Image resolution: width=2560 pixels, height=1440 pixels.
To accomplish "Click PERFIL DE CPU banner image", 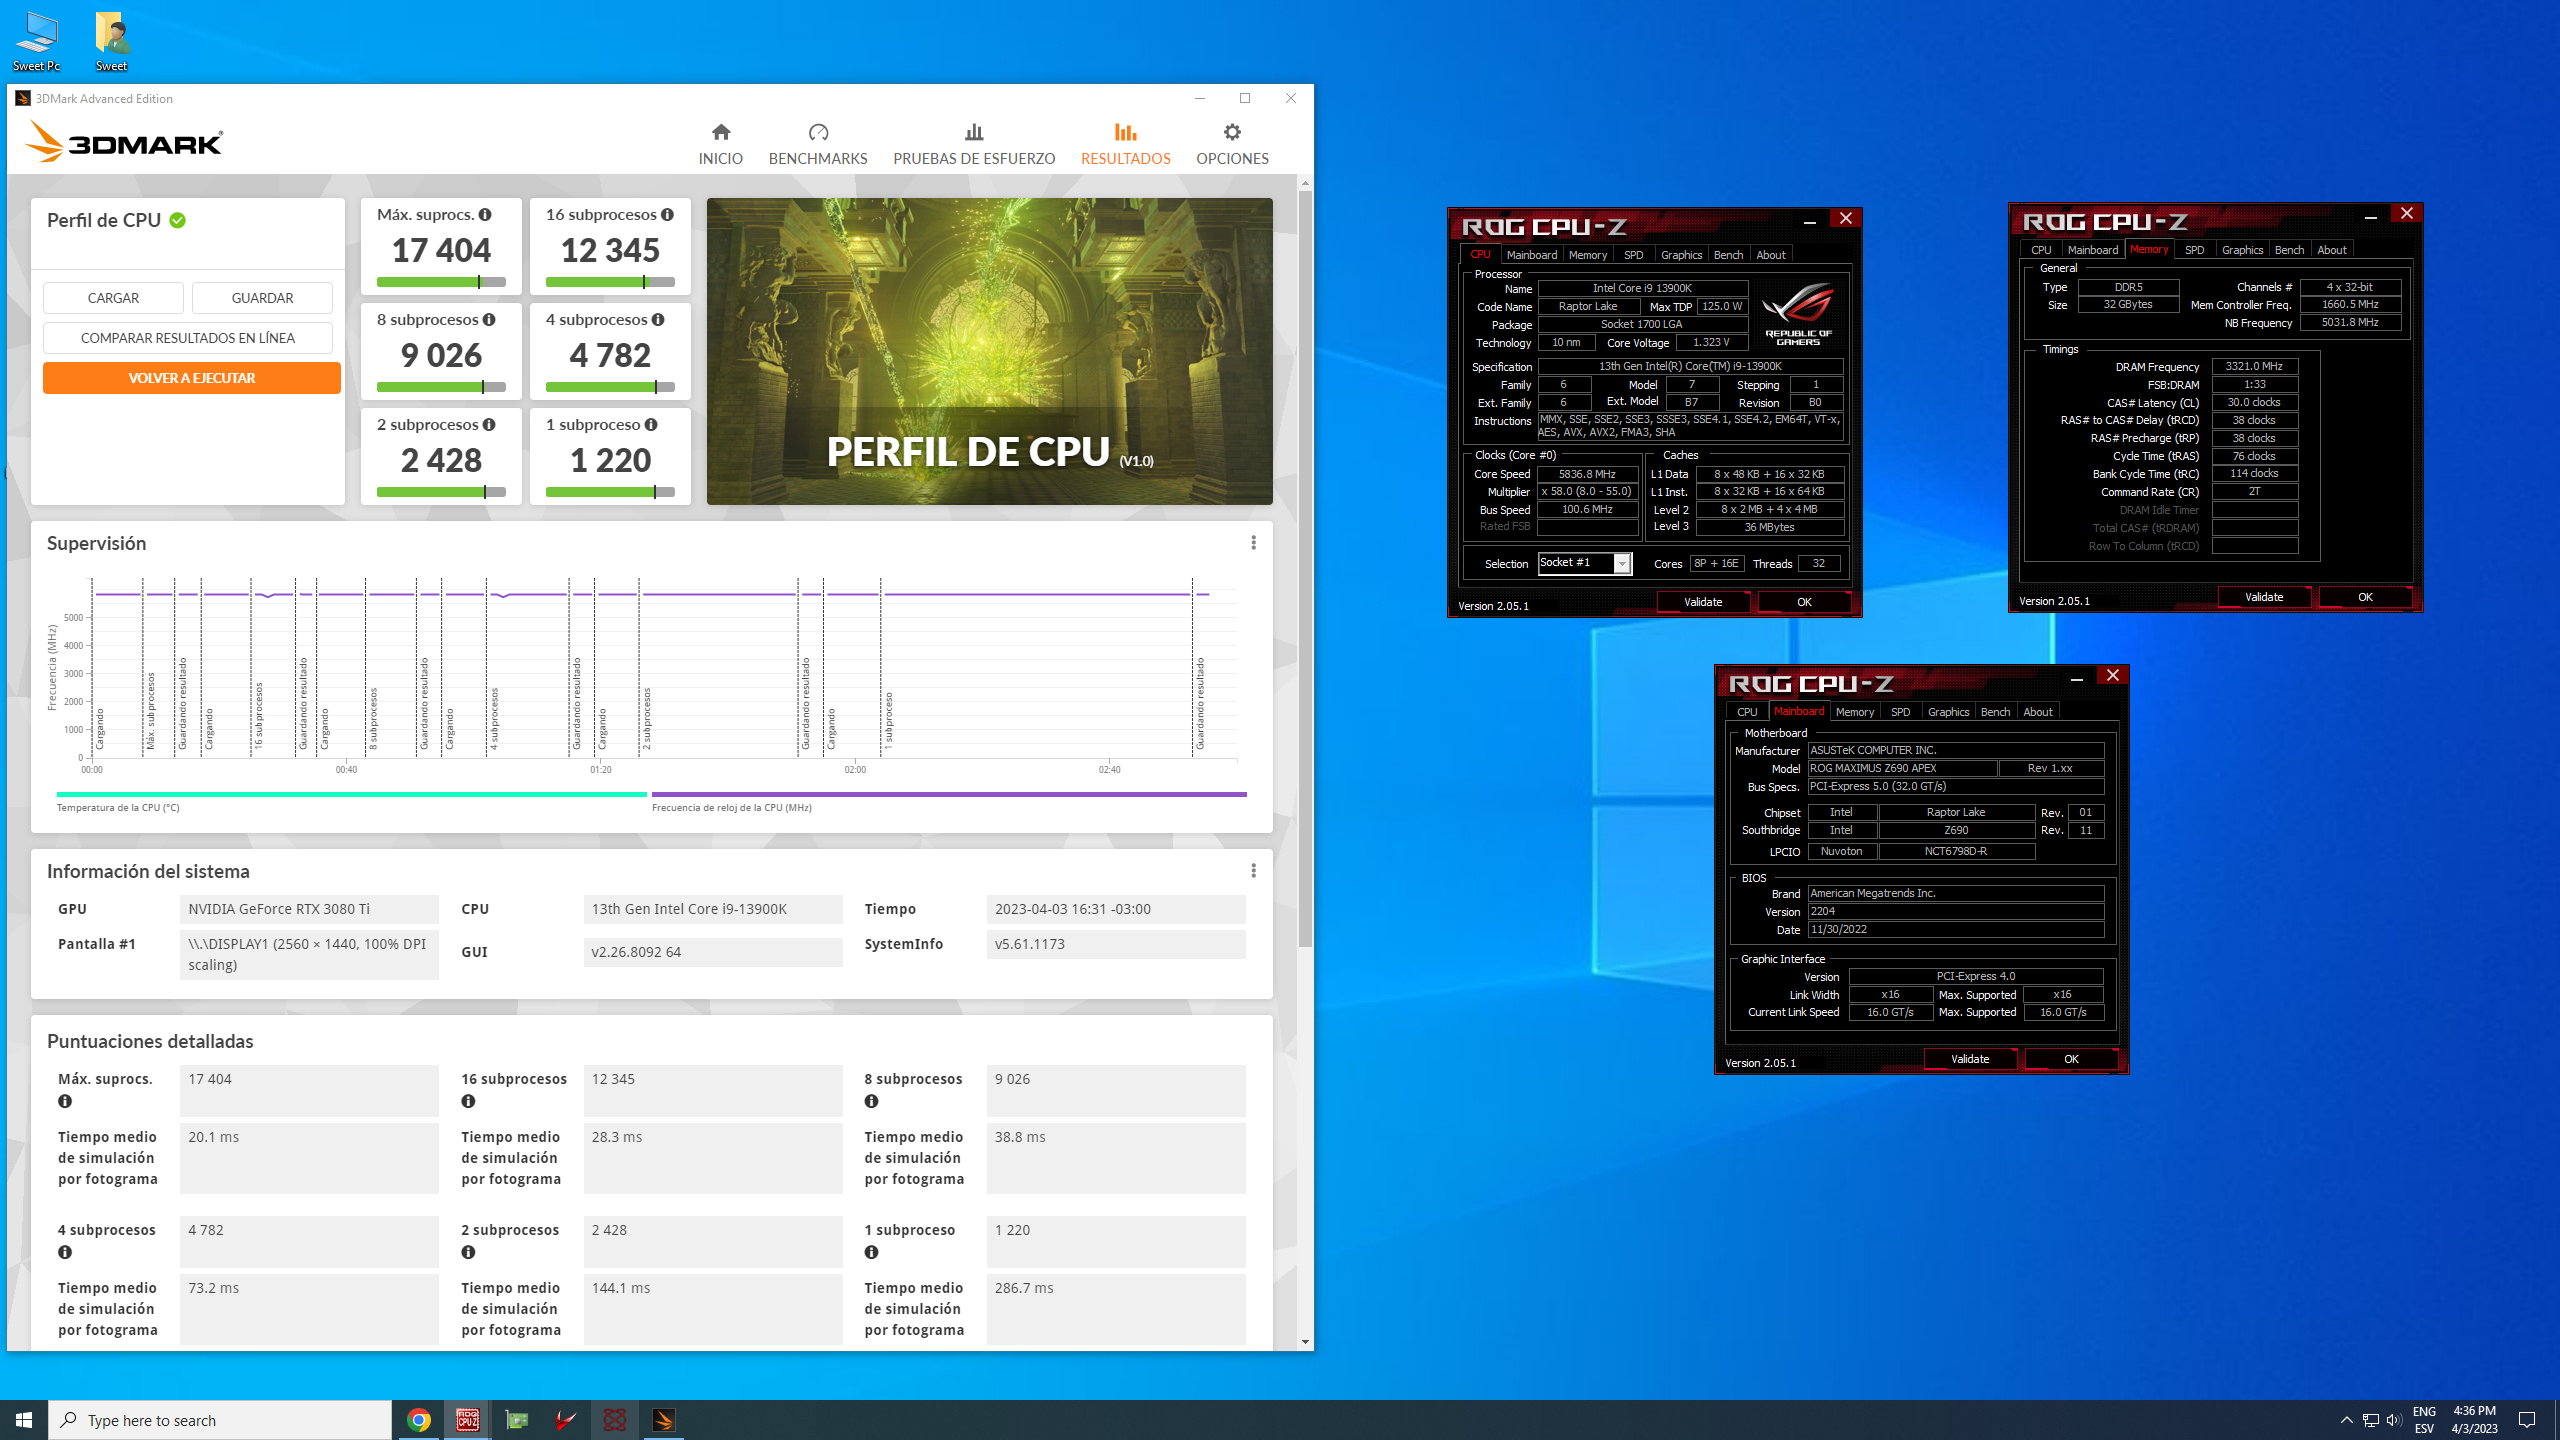I will point(990,351).
